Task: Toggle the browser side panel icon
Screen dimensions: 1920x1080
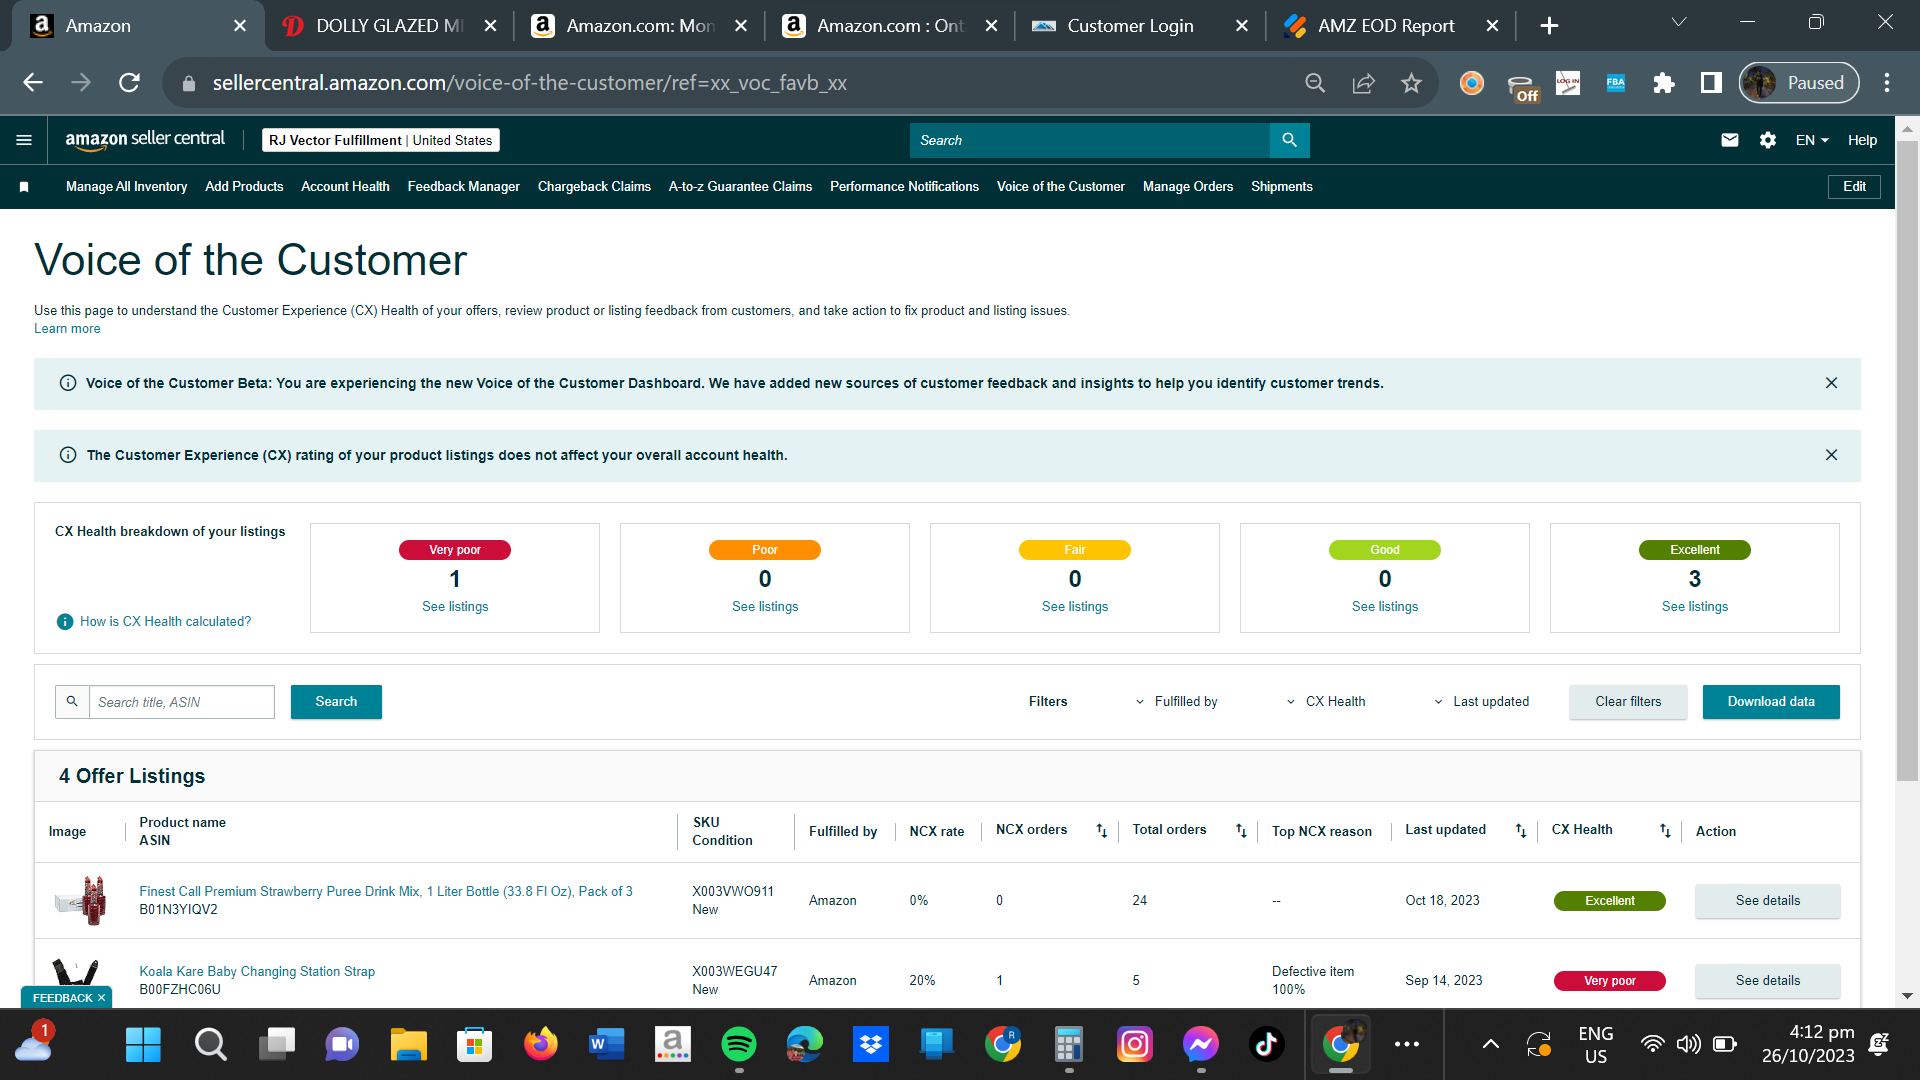Action: click(x=1711, y=83)
